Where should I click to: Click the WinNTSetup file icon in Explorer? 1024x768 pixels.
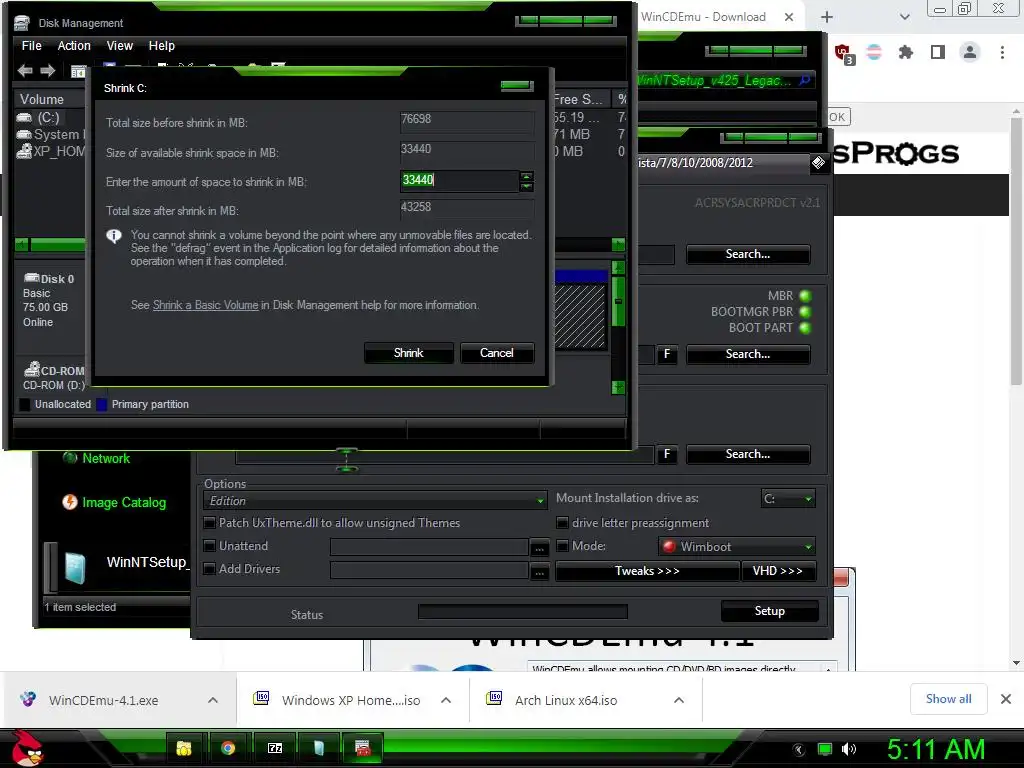(76, 568)
